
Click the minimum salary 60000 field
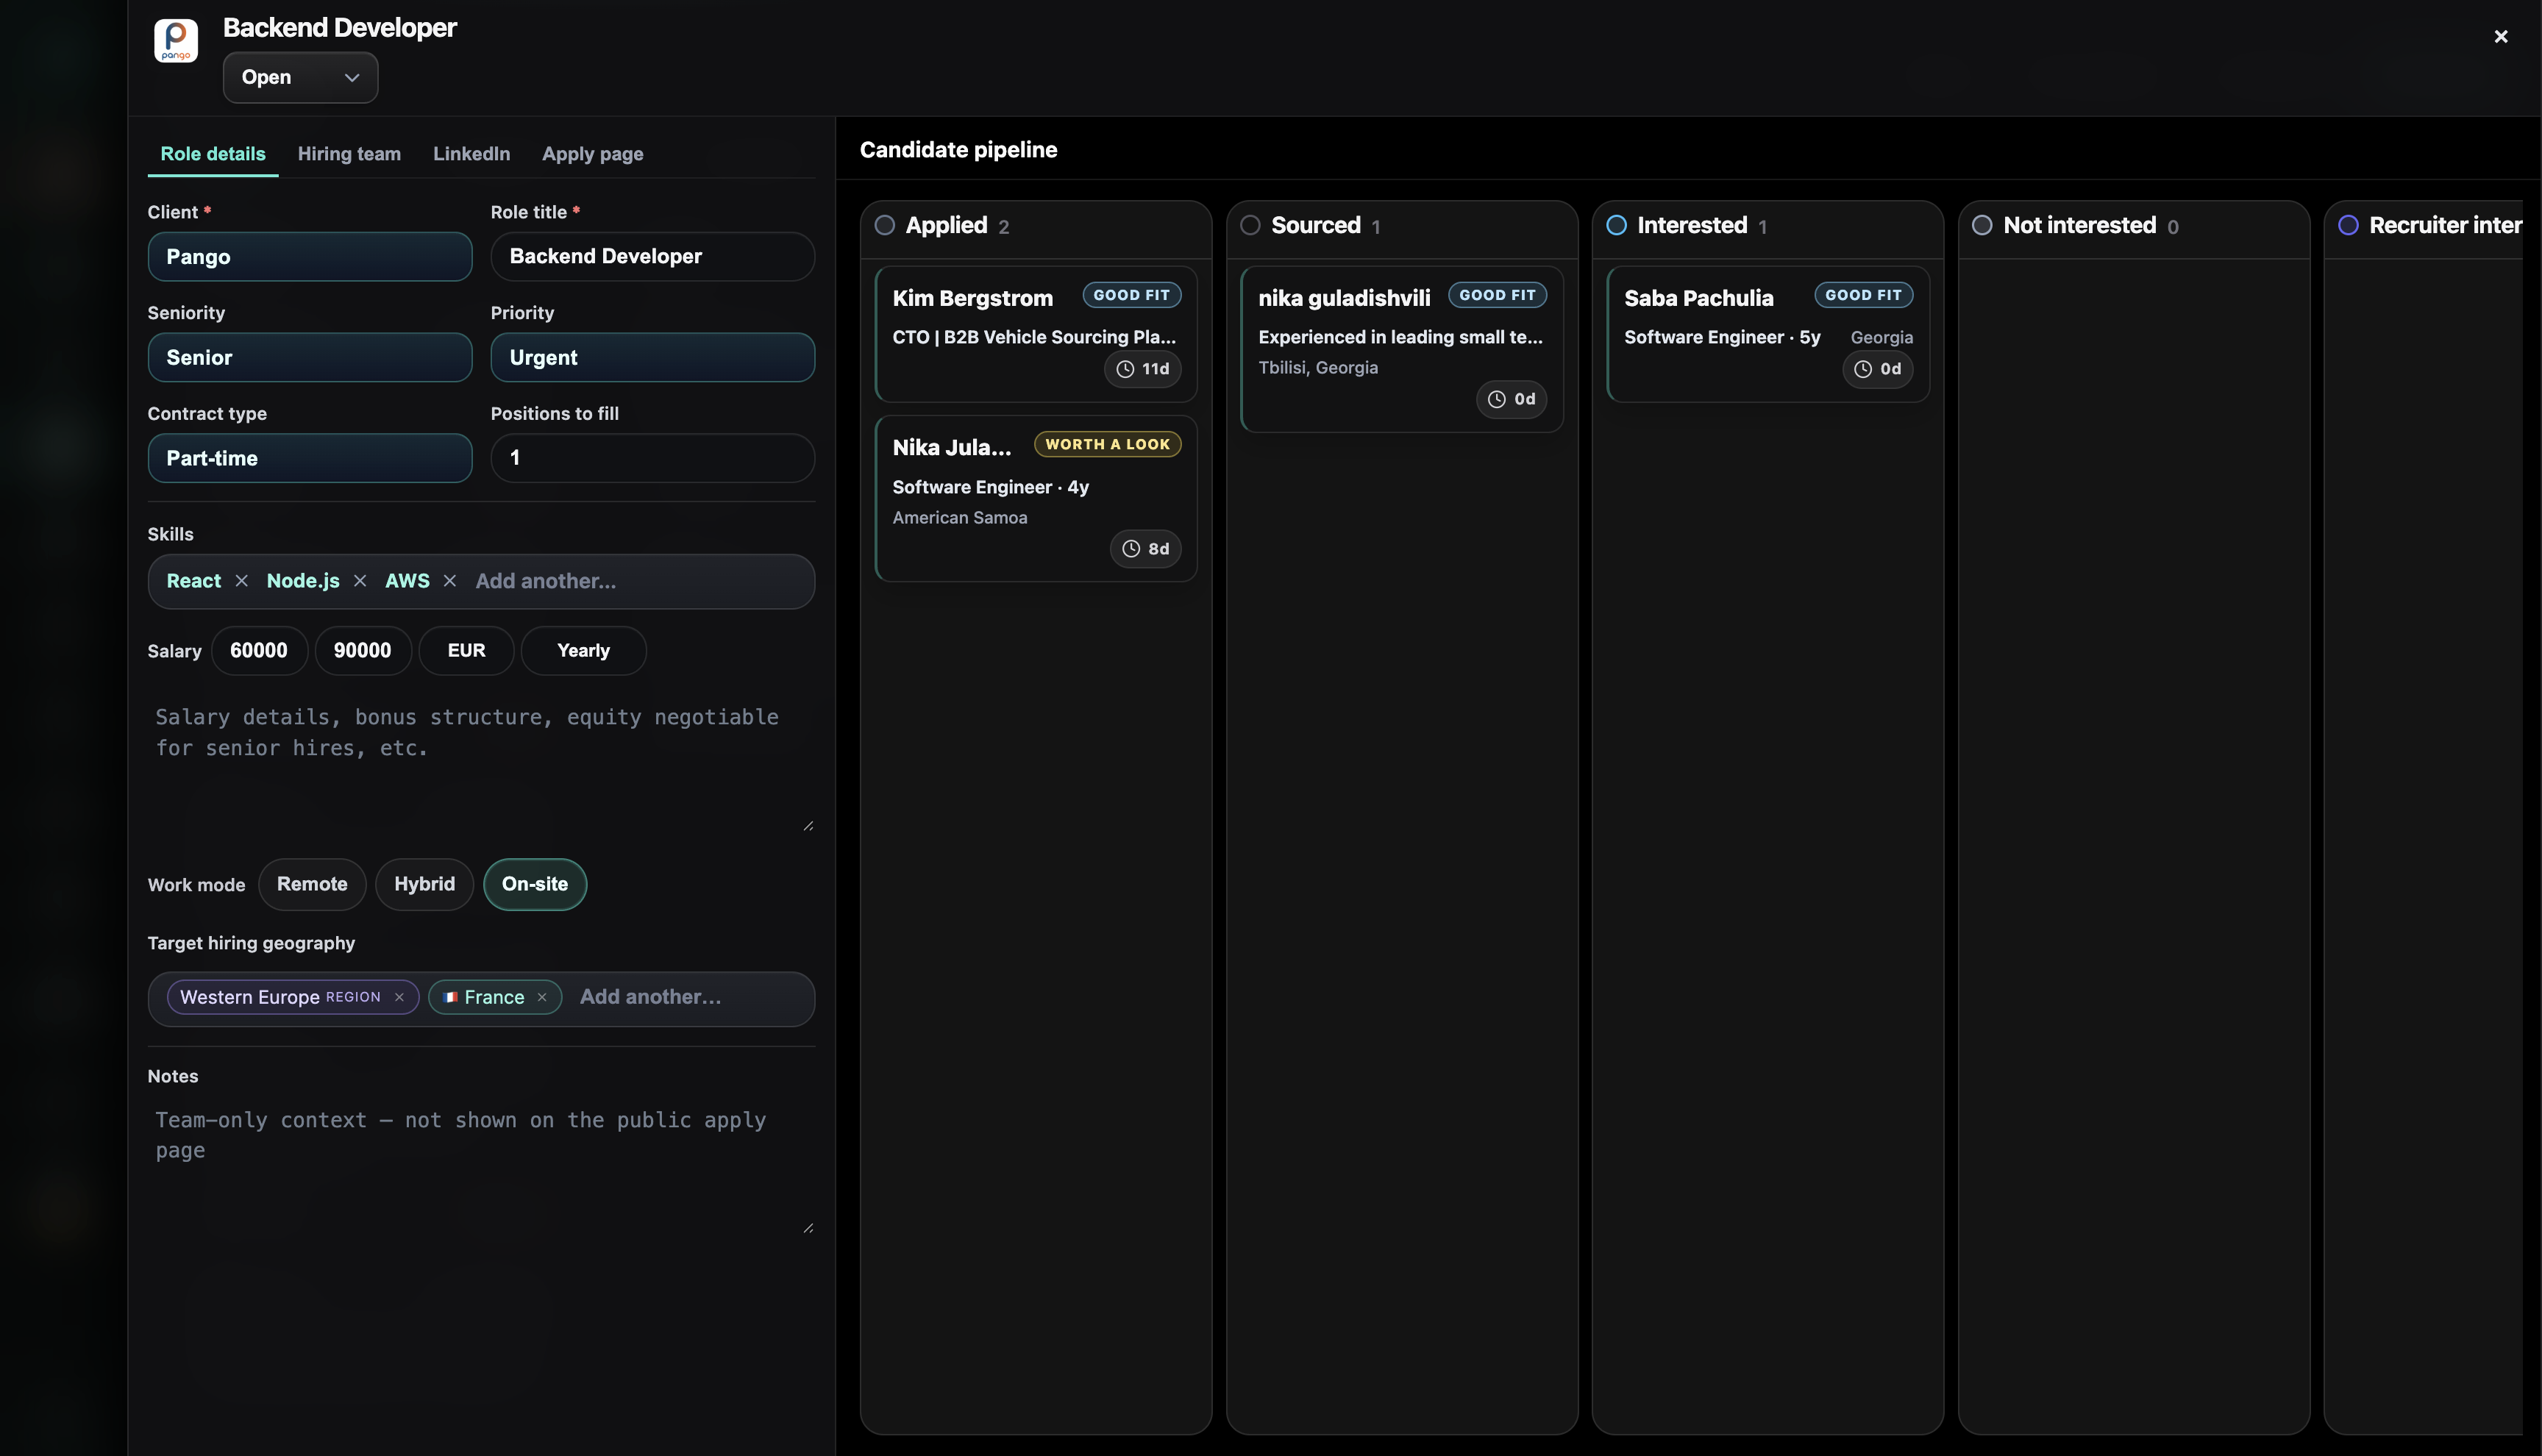[x=259, y=651]
